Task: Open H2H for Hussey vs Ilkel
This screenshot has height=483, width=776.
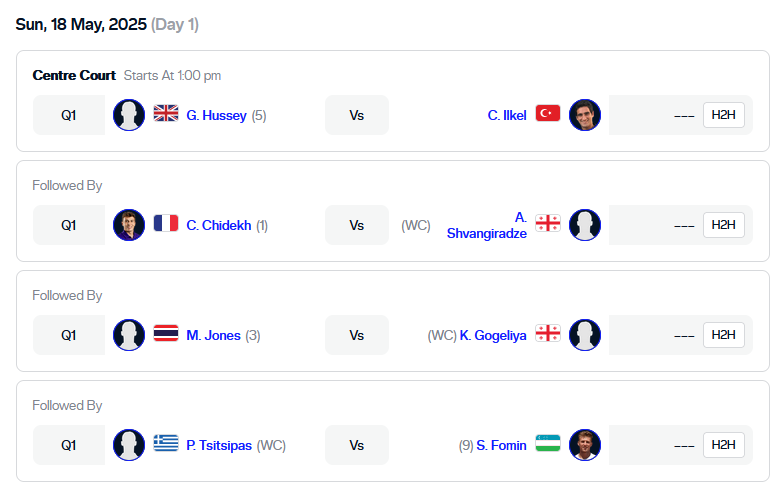Action: point(724,115)
